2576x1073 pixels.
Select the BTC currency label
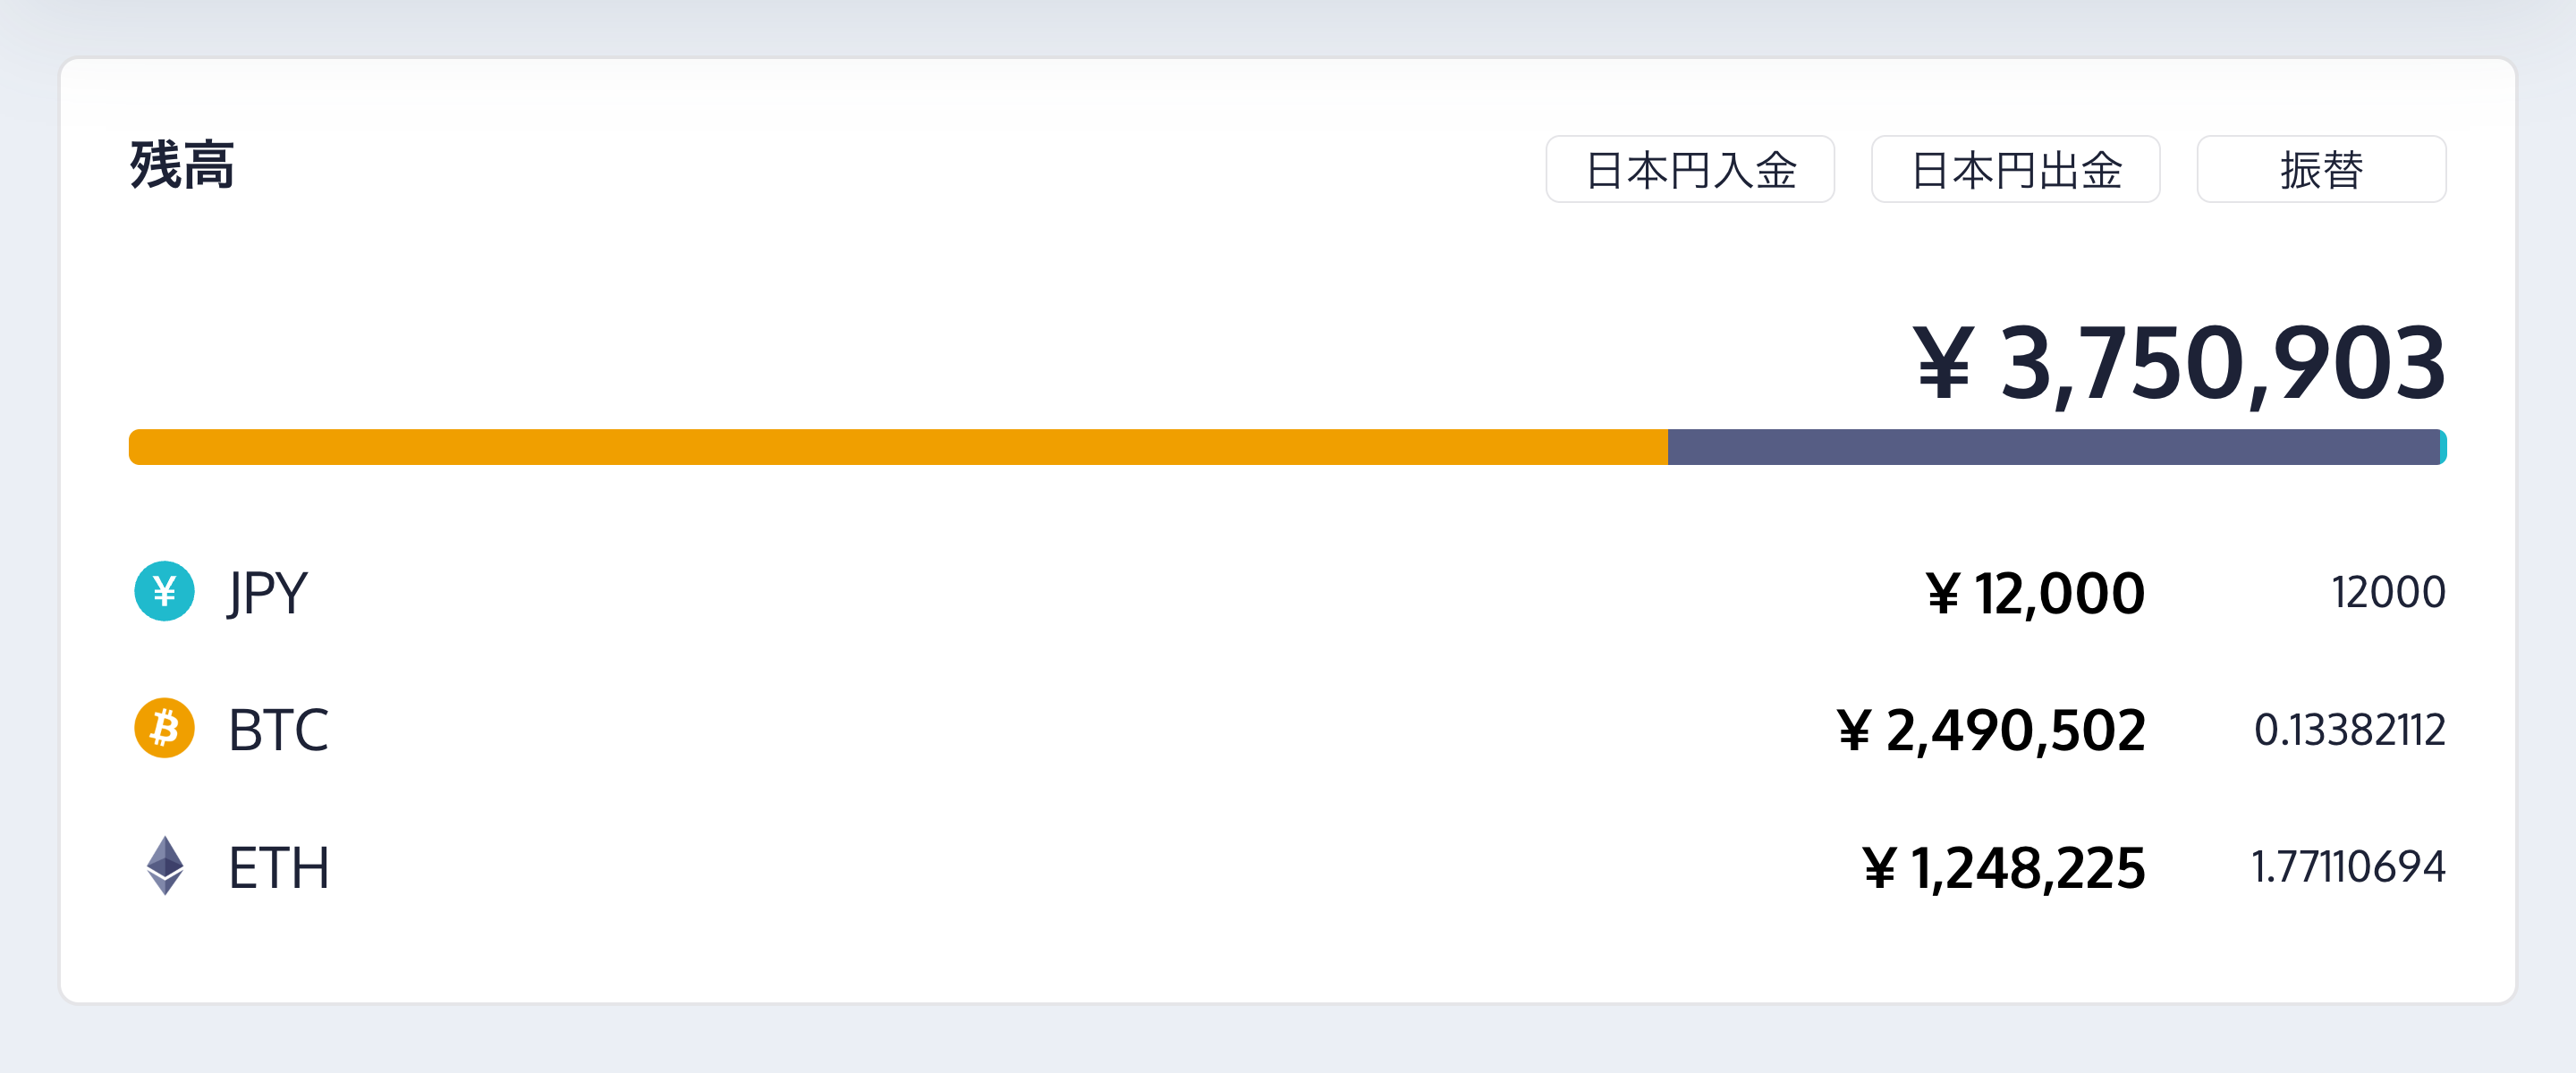pos(278,730)
